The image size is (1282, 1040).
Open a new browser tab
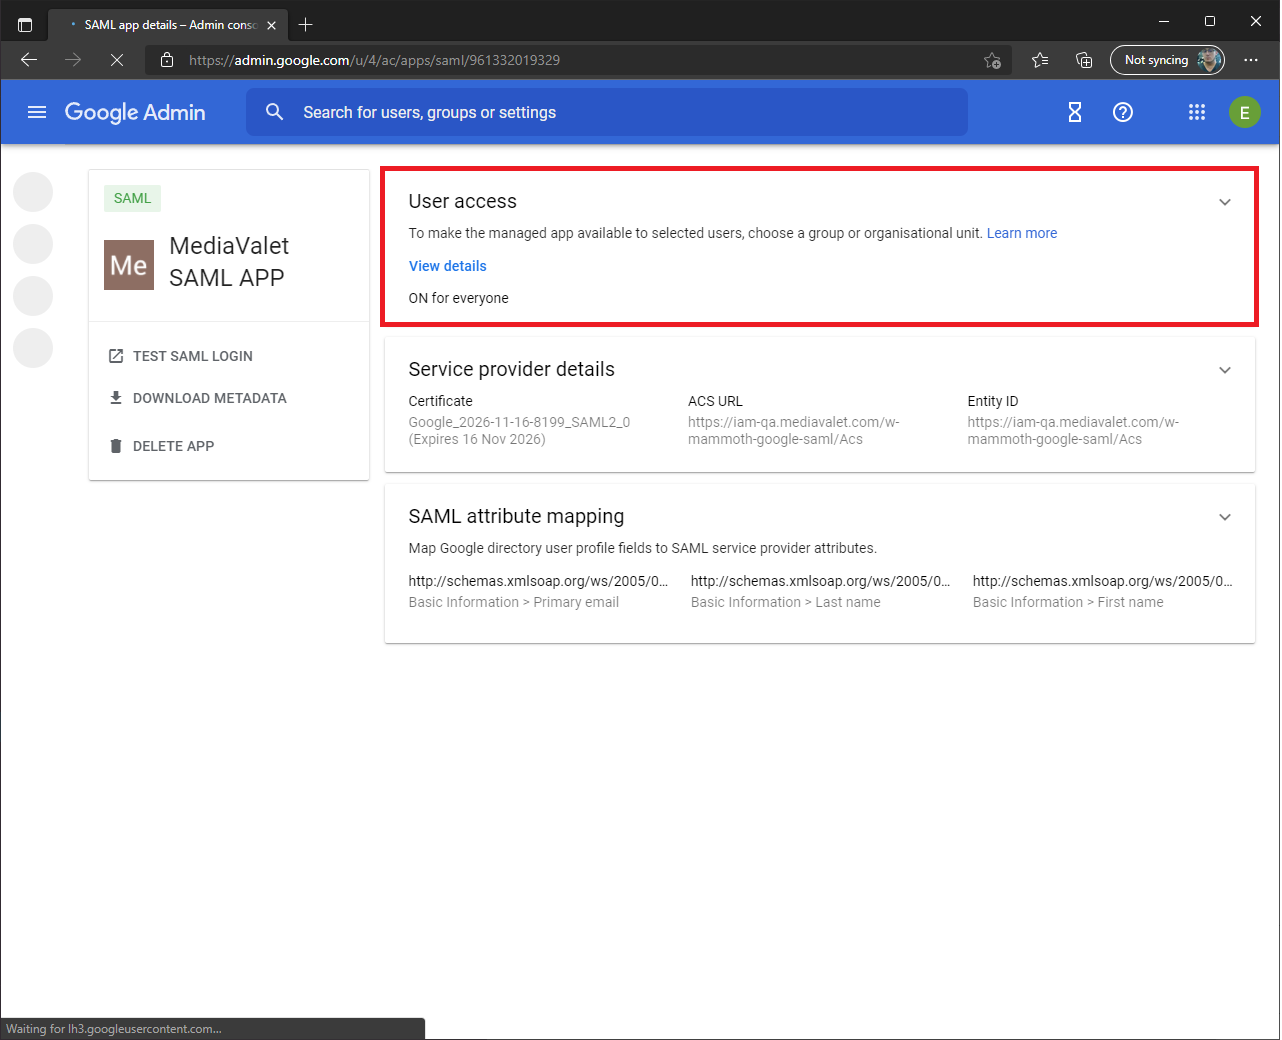306,24
